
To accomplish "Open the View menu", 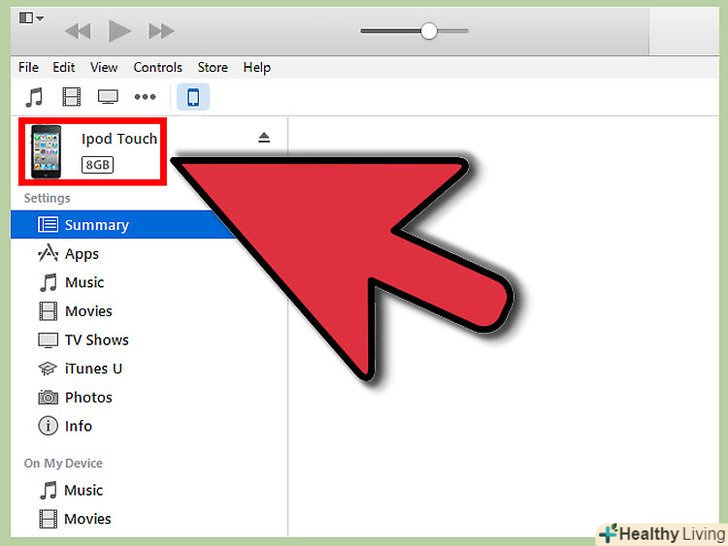I will click(x=104, y=67).
